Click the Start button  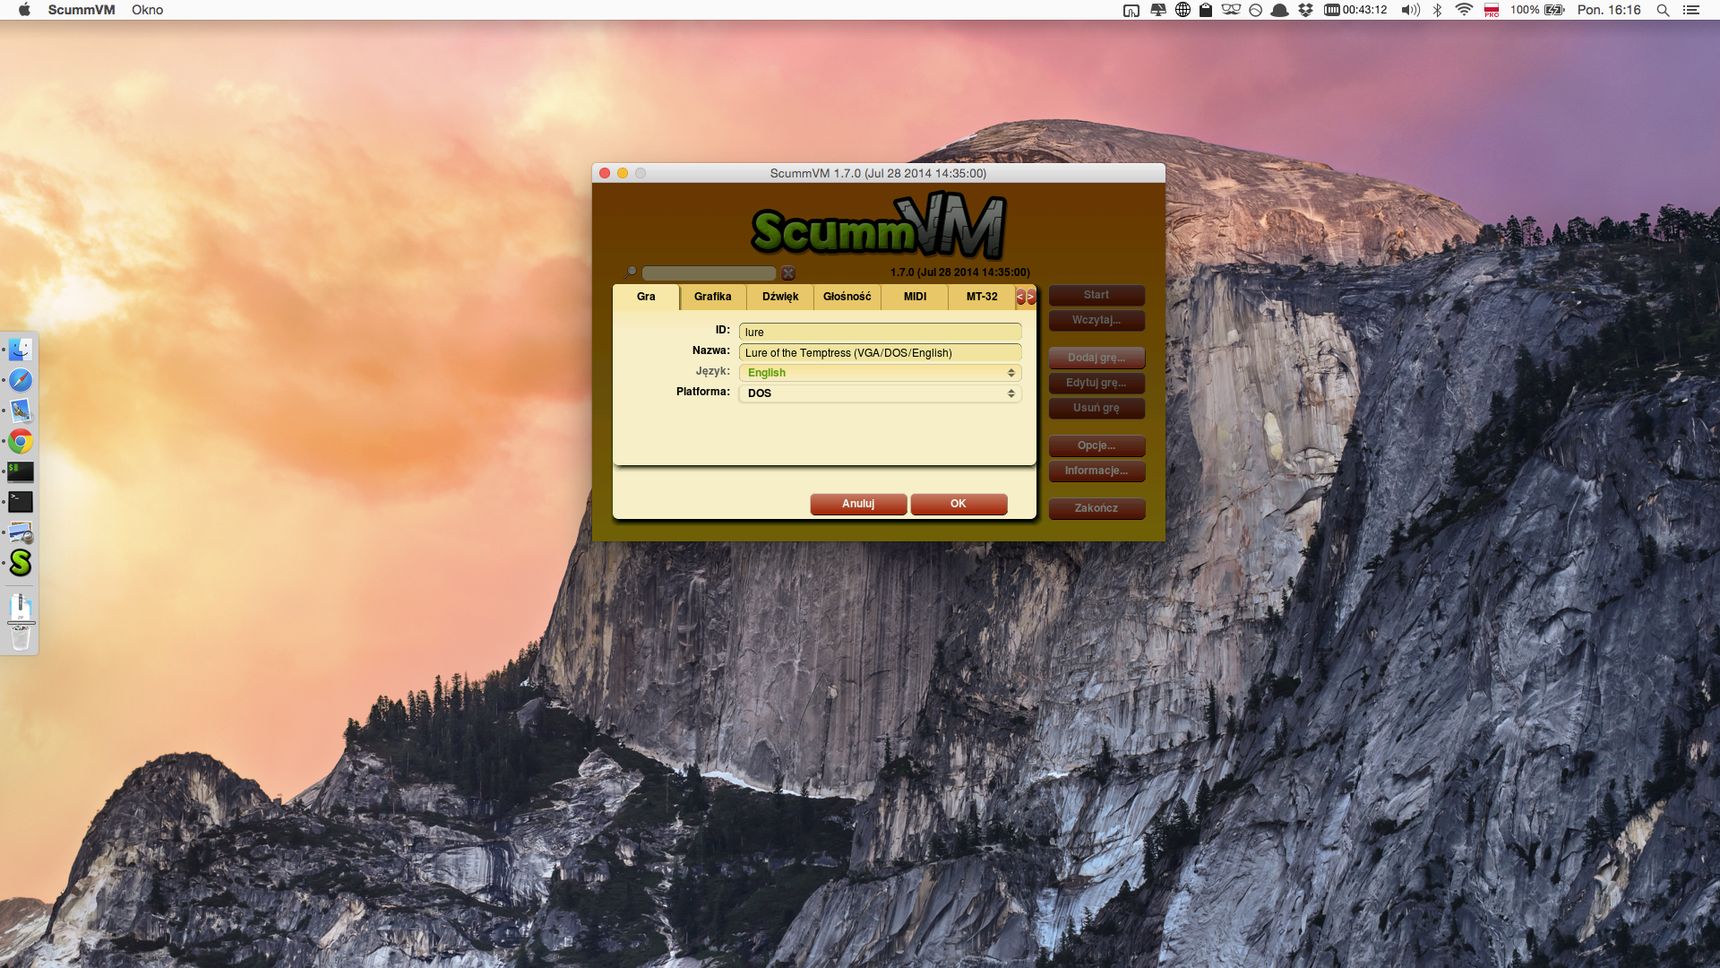(x=1096, y=295)
